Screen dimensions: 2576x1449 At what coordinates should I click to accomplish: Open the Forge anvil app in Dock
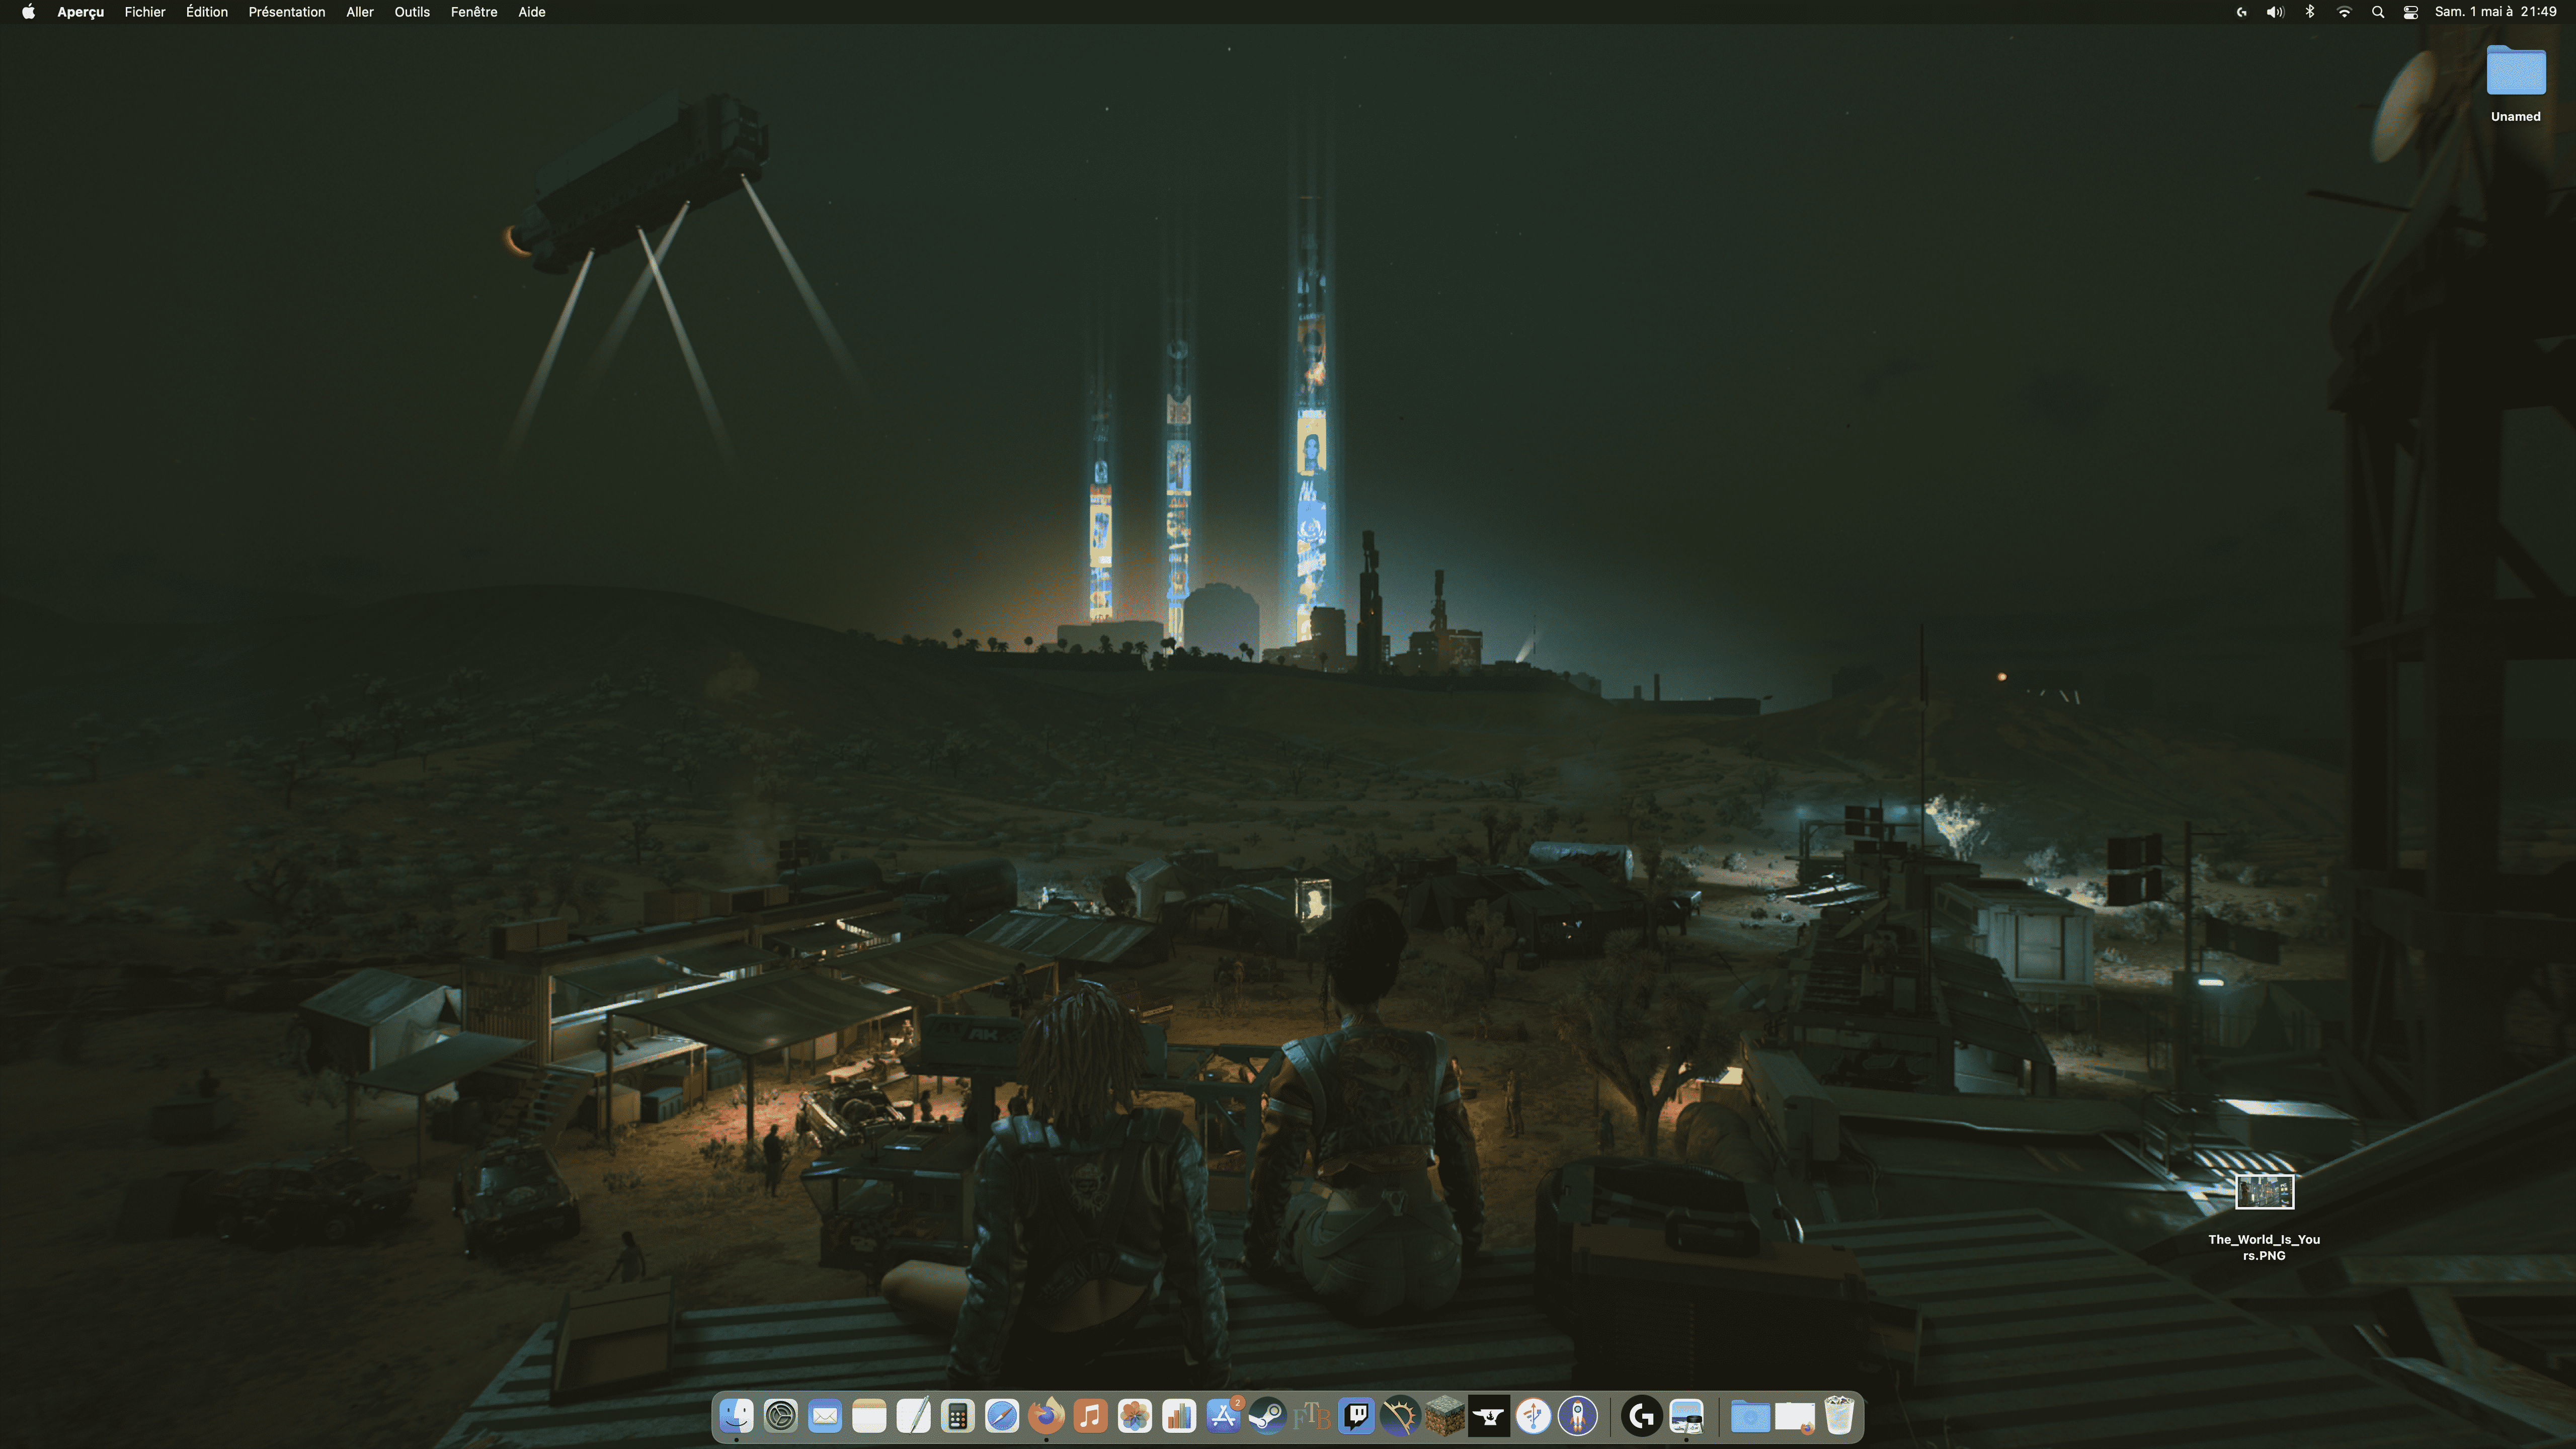(1488, 1416)
